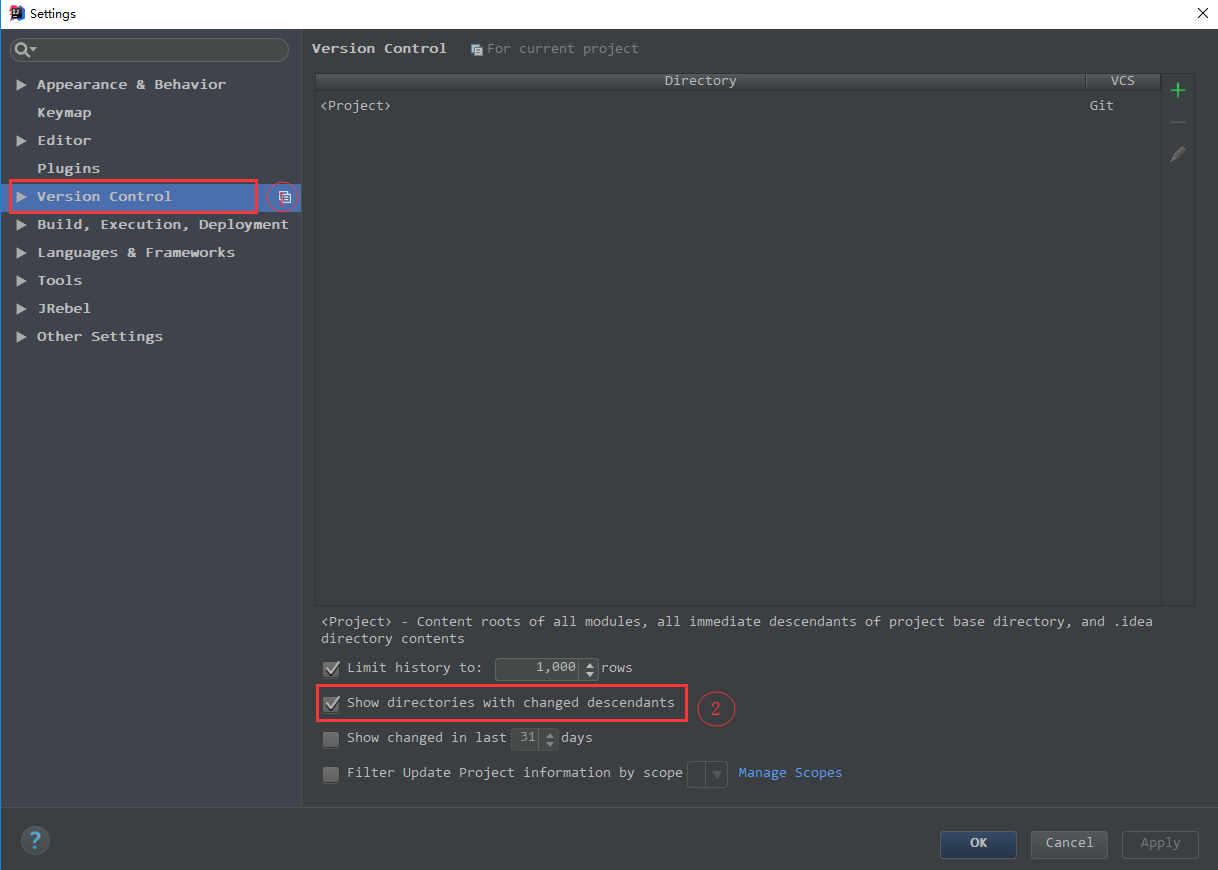Open the Keymap settings page

coord(64,112)
